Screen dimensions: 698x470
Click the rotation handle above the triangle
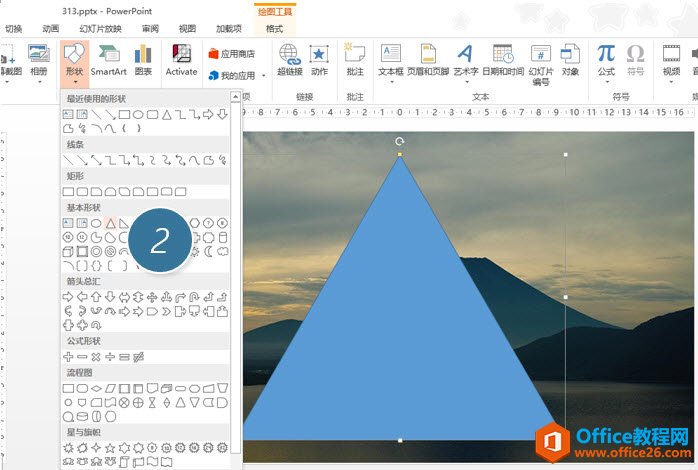click(x=400, y=142)
